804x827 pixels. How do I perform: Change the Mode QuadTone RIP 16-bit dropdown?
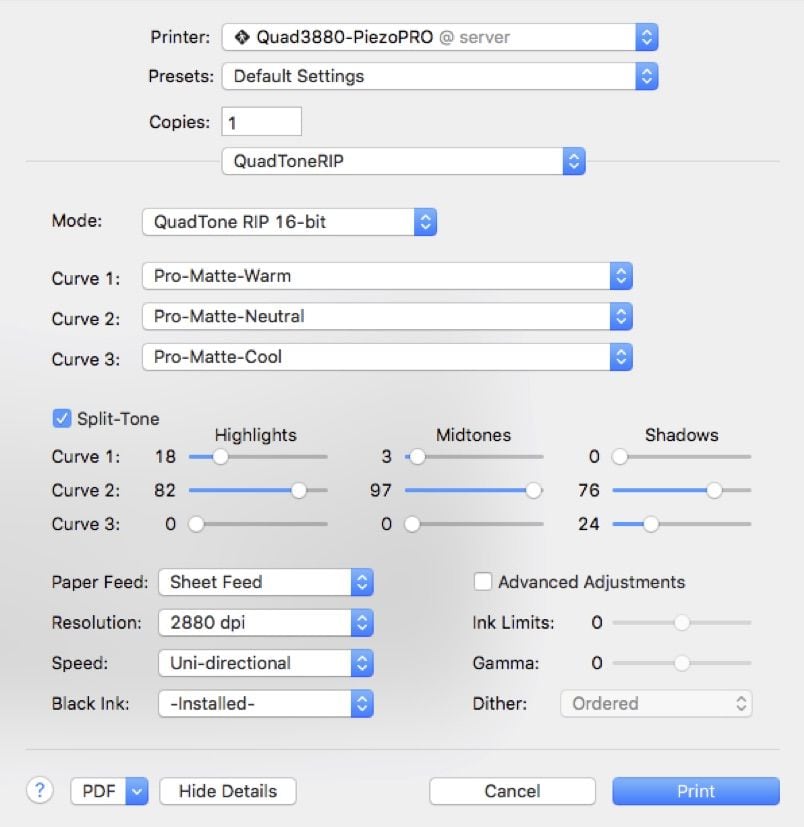289,222
